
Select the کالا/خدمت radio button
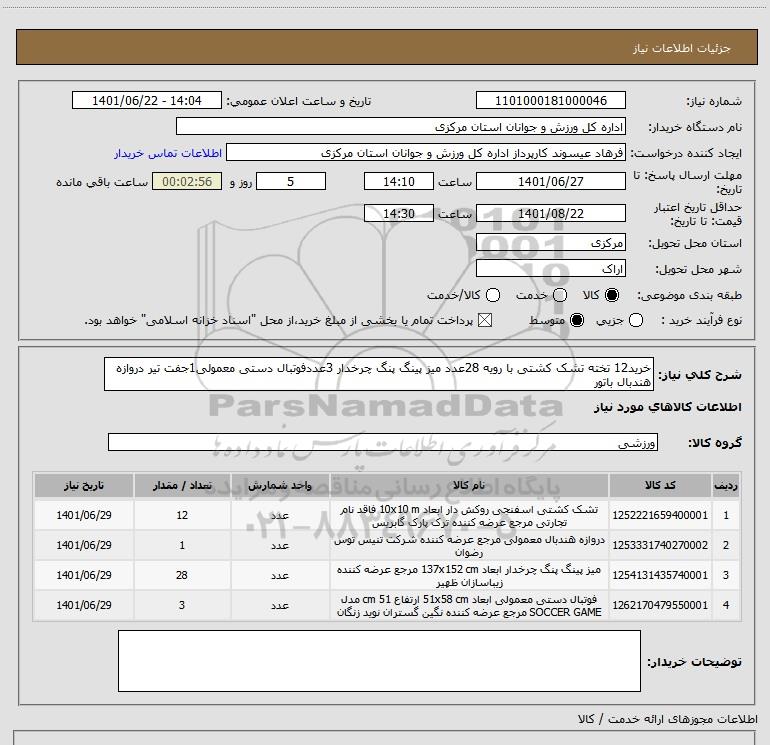click(x=493, y=295)
